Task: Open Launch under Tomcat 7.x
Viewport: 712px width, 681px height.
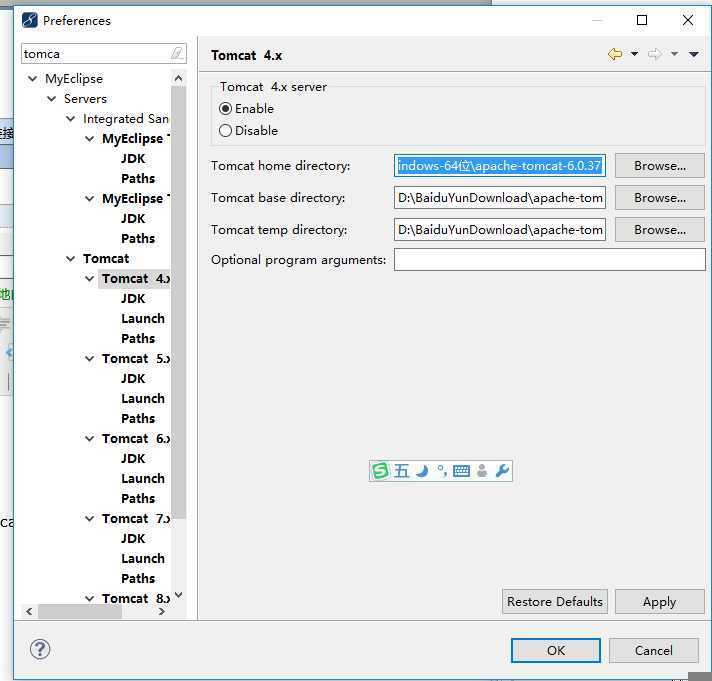Action: coord(143,558)
